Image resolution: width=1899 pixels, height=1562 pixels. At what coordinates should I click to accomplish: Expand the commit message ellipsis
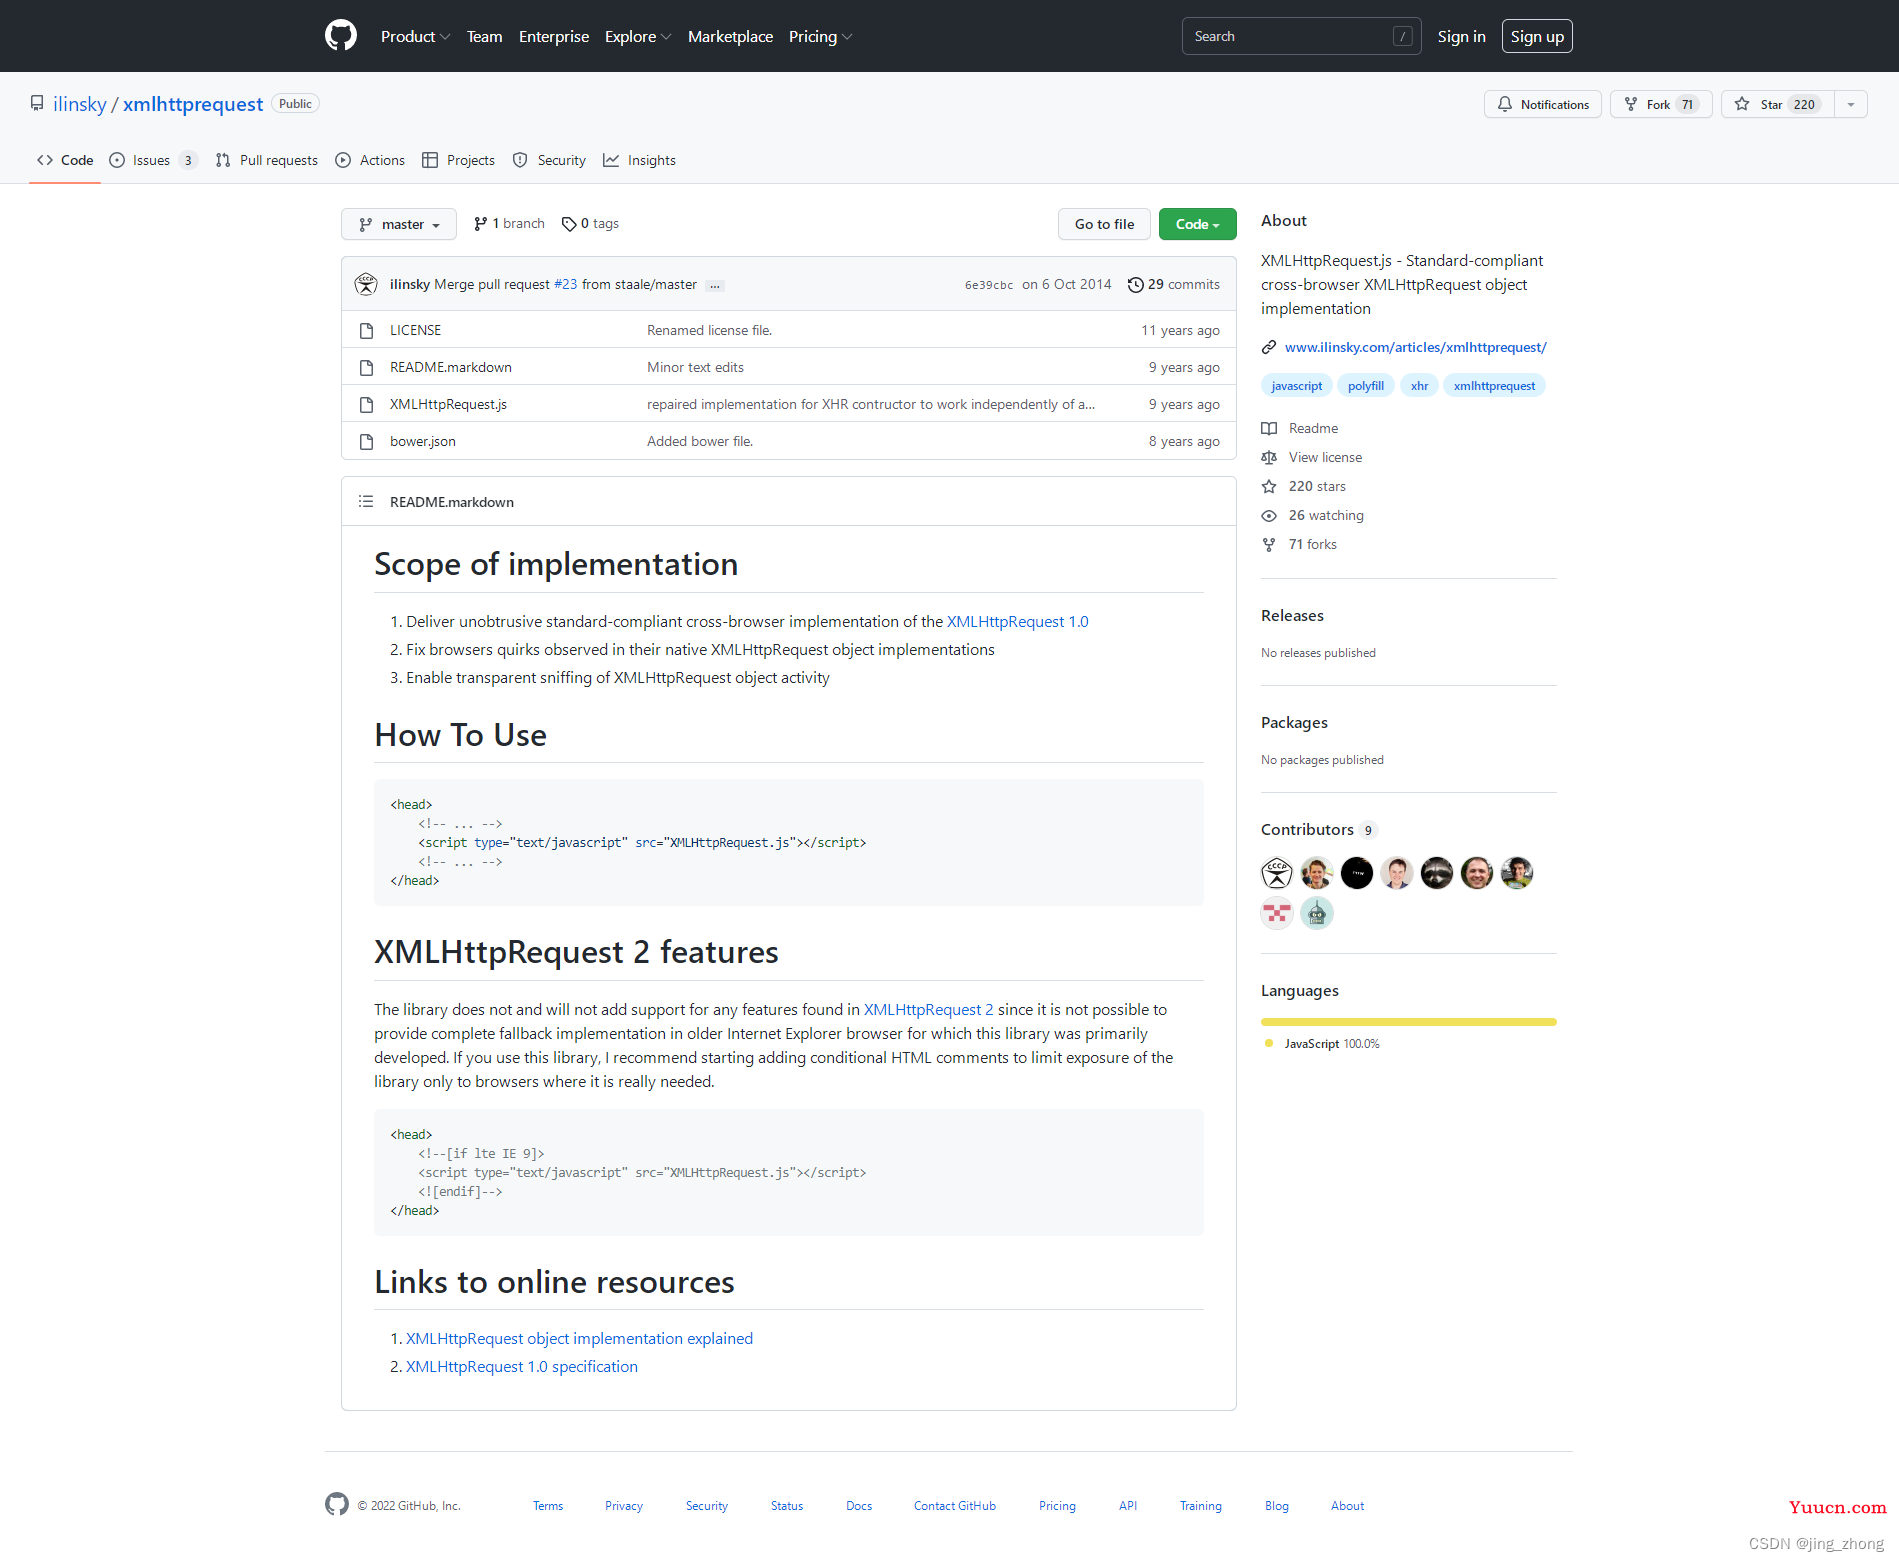(x=714, y=285)
